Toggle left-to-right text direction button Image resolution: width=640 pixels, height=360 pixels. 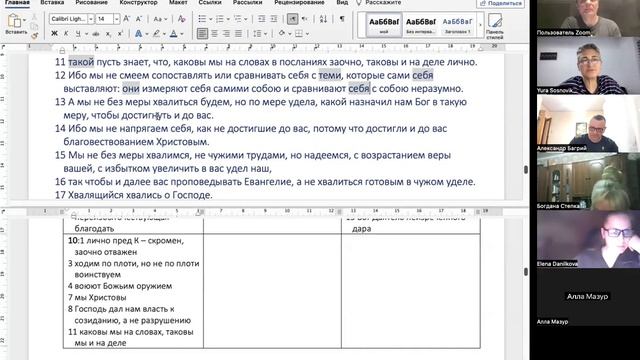click(x=292, y=19)
